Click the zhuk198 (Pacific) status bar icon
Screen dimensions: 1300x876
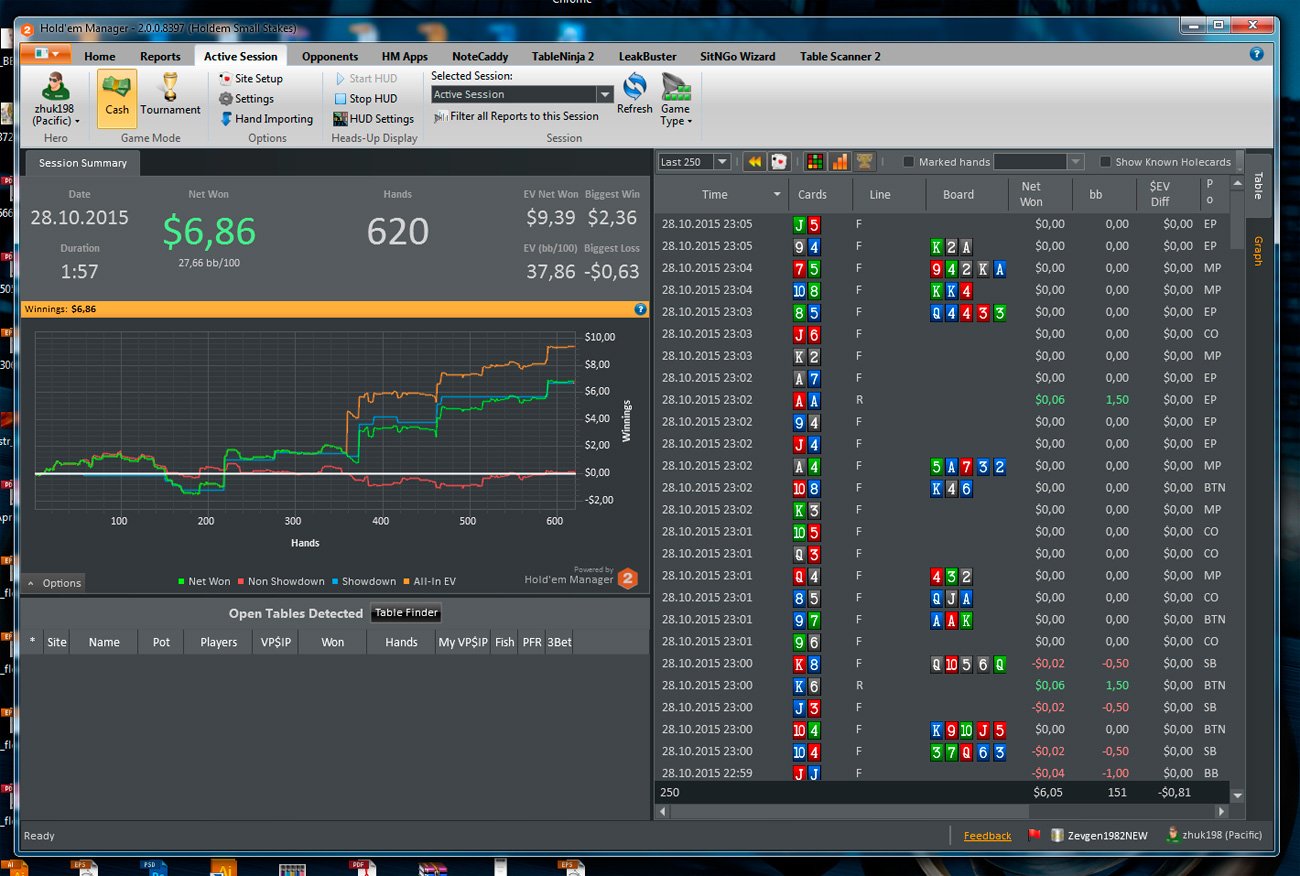point(1173,835)
